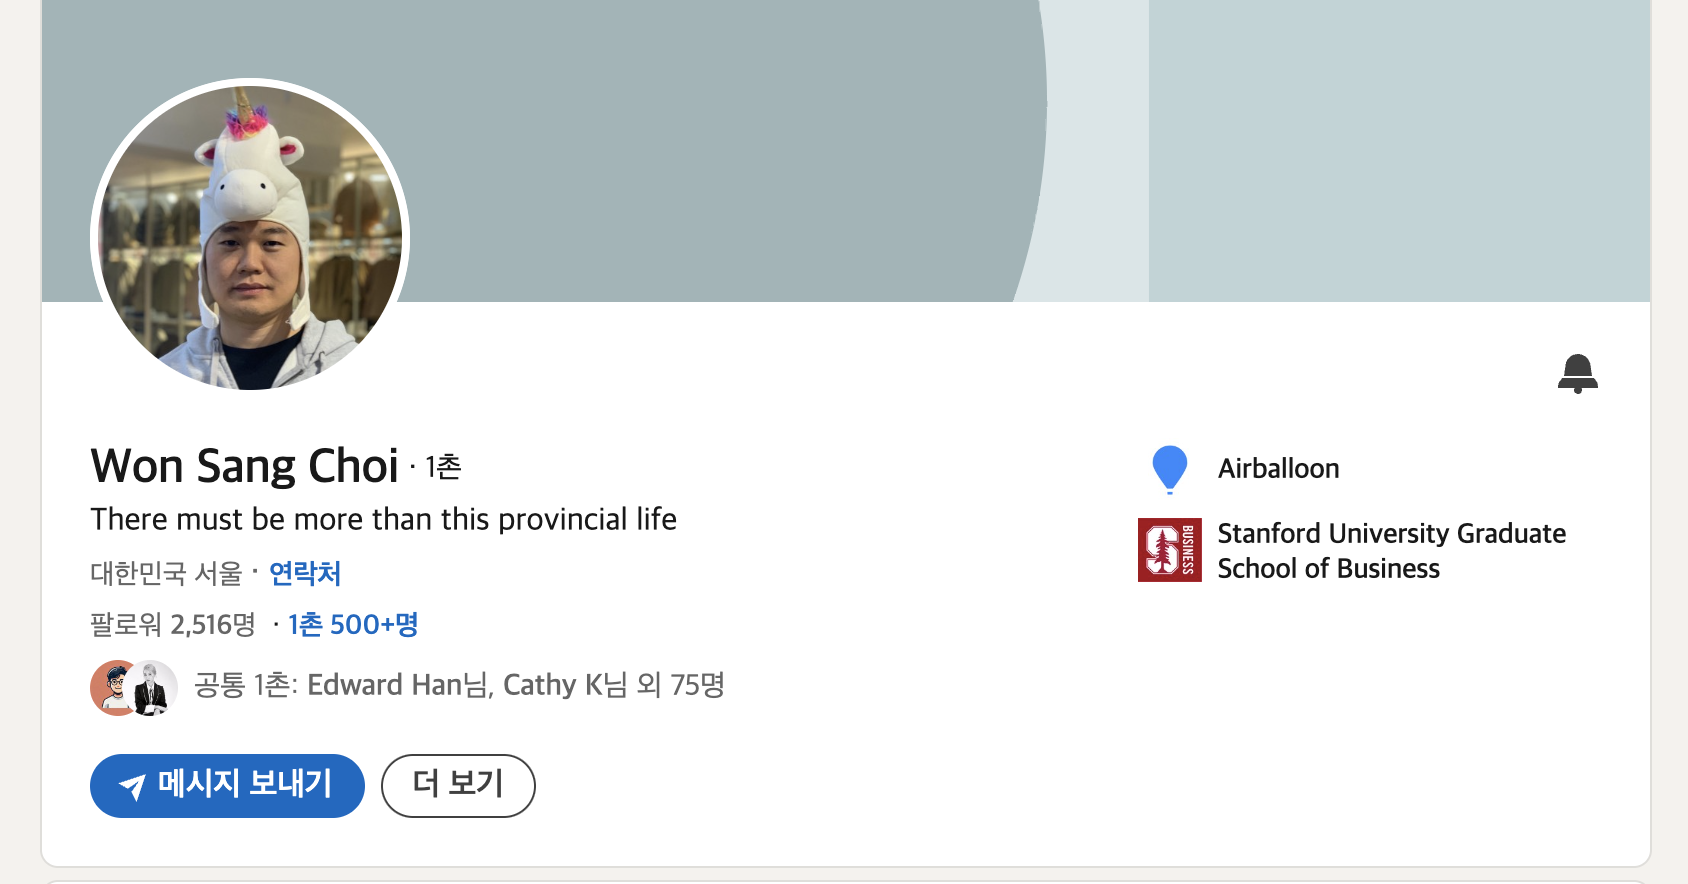View the 1촌 500+명 connections link
Viewport: 1688px width, 884px height.
(x=353, y=625)
